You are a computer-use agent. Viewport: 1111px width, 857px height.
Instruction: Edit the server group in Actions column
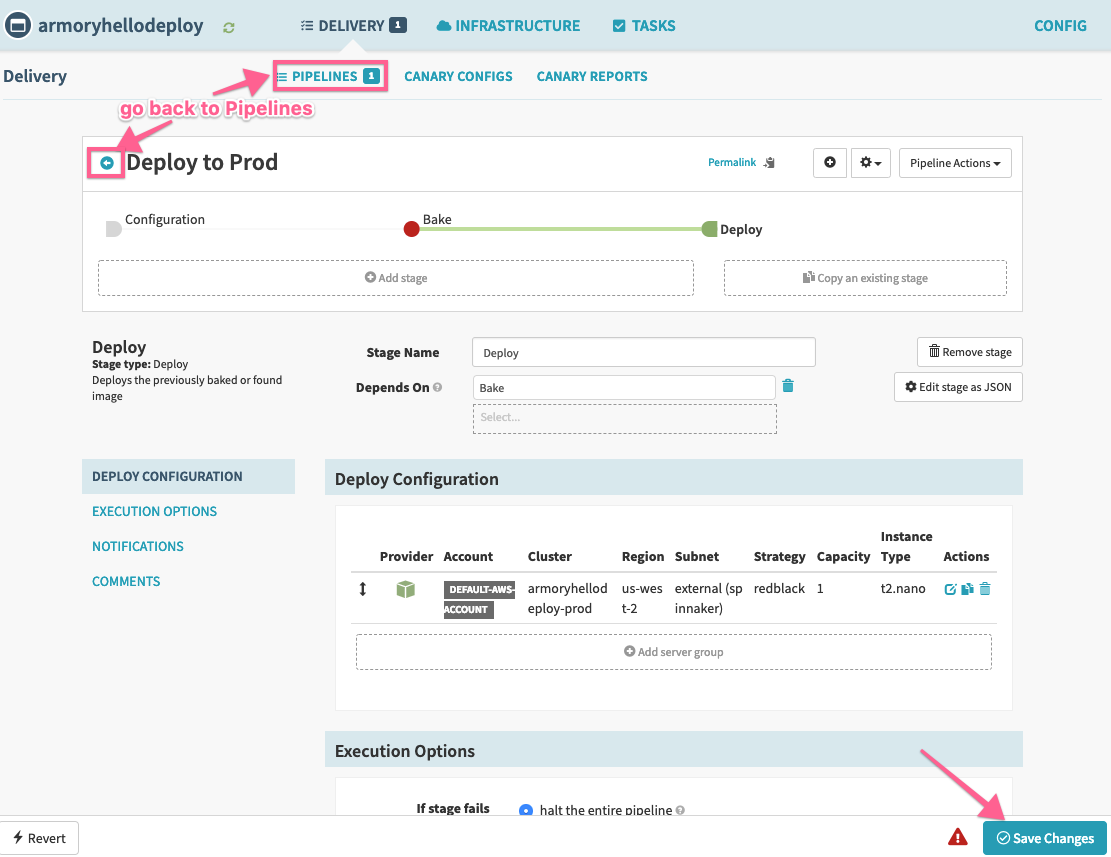(x=950, y=589)
